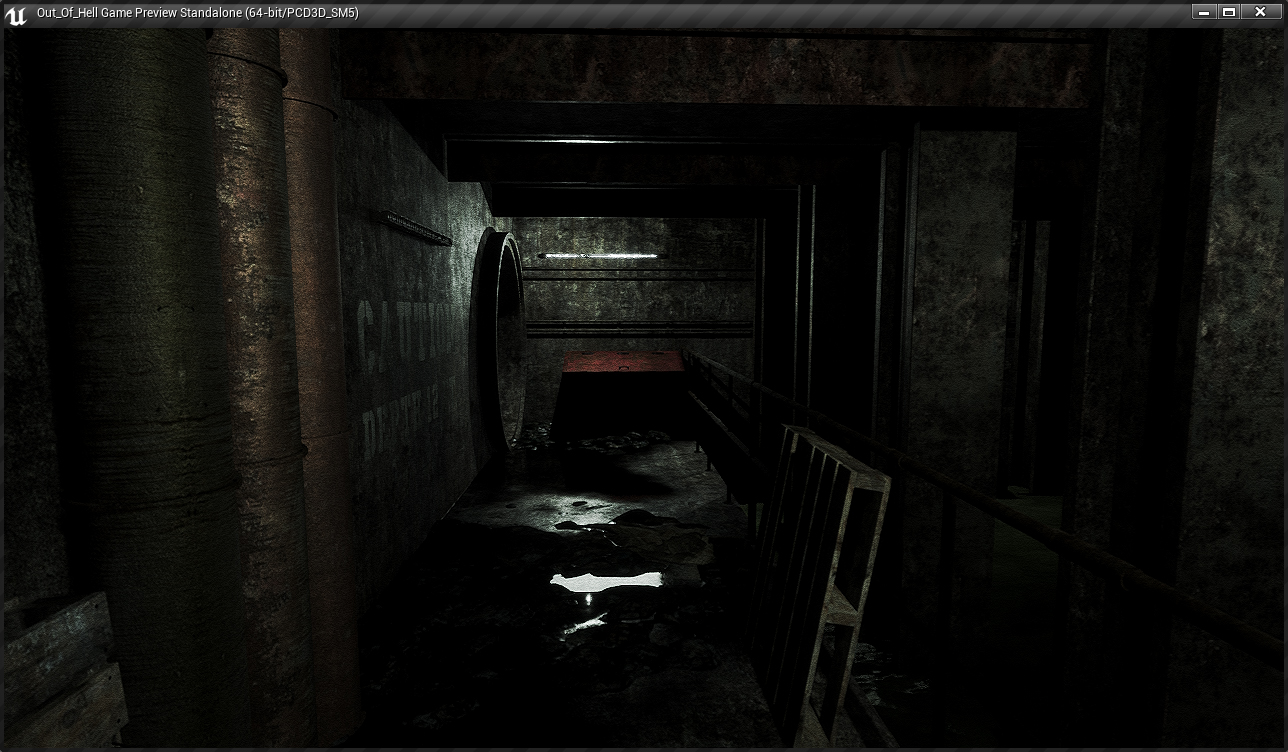Click the horizontal pipes on back wall
Viewport: 1288px width, 752px height.
(638, 328)
